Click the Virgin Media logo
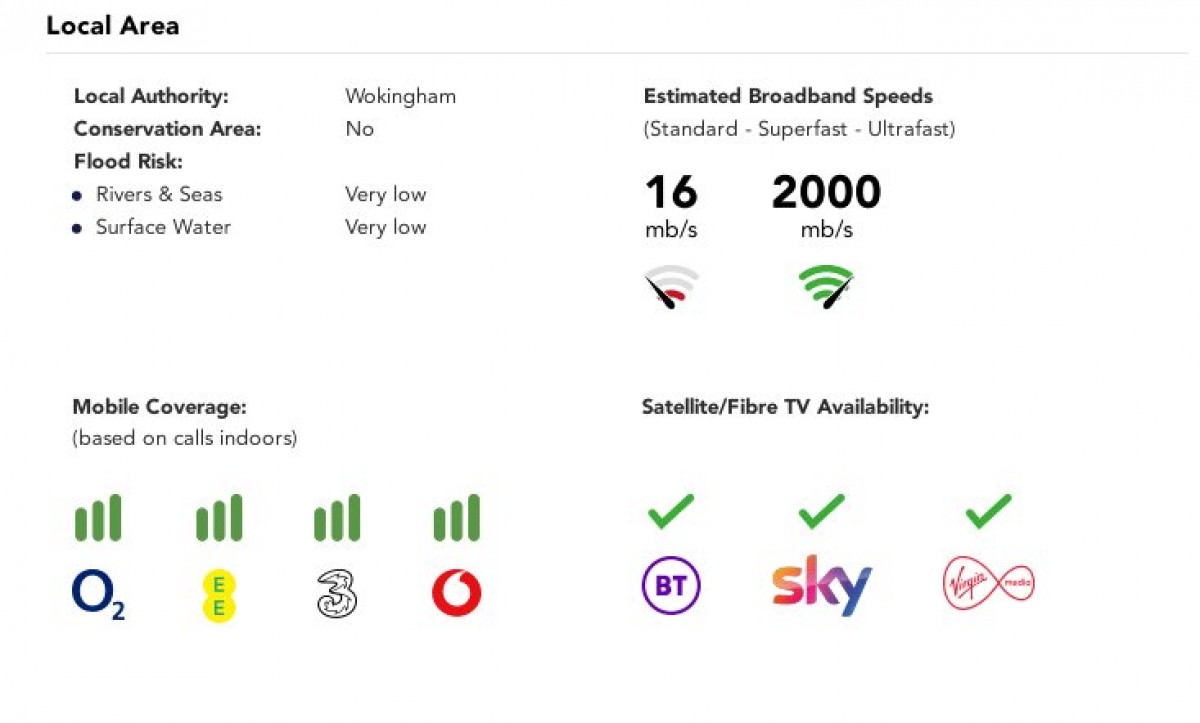 (988, 585)
